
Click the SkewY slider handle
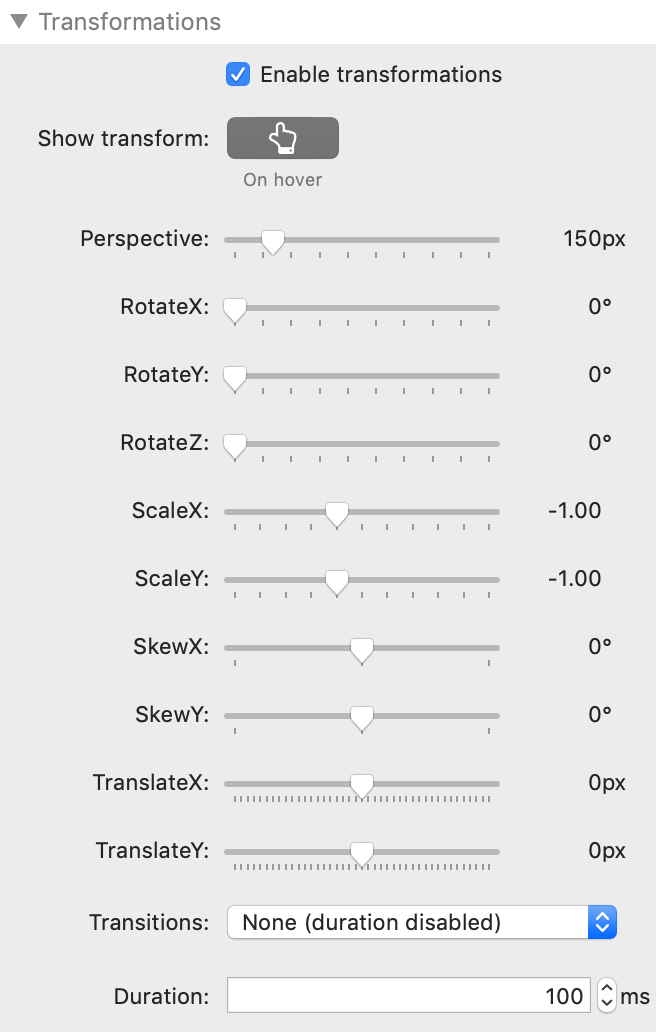click(x=362, y=717)
